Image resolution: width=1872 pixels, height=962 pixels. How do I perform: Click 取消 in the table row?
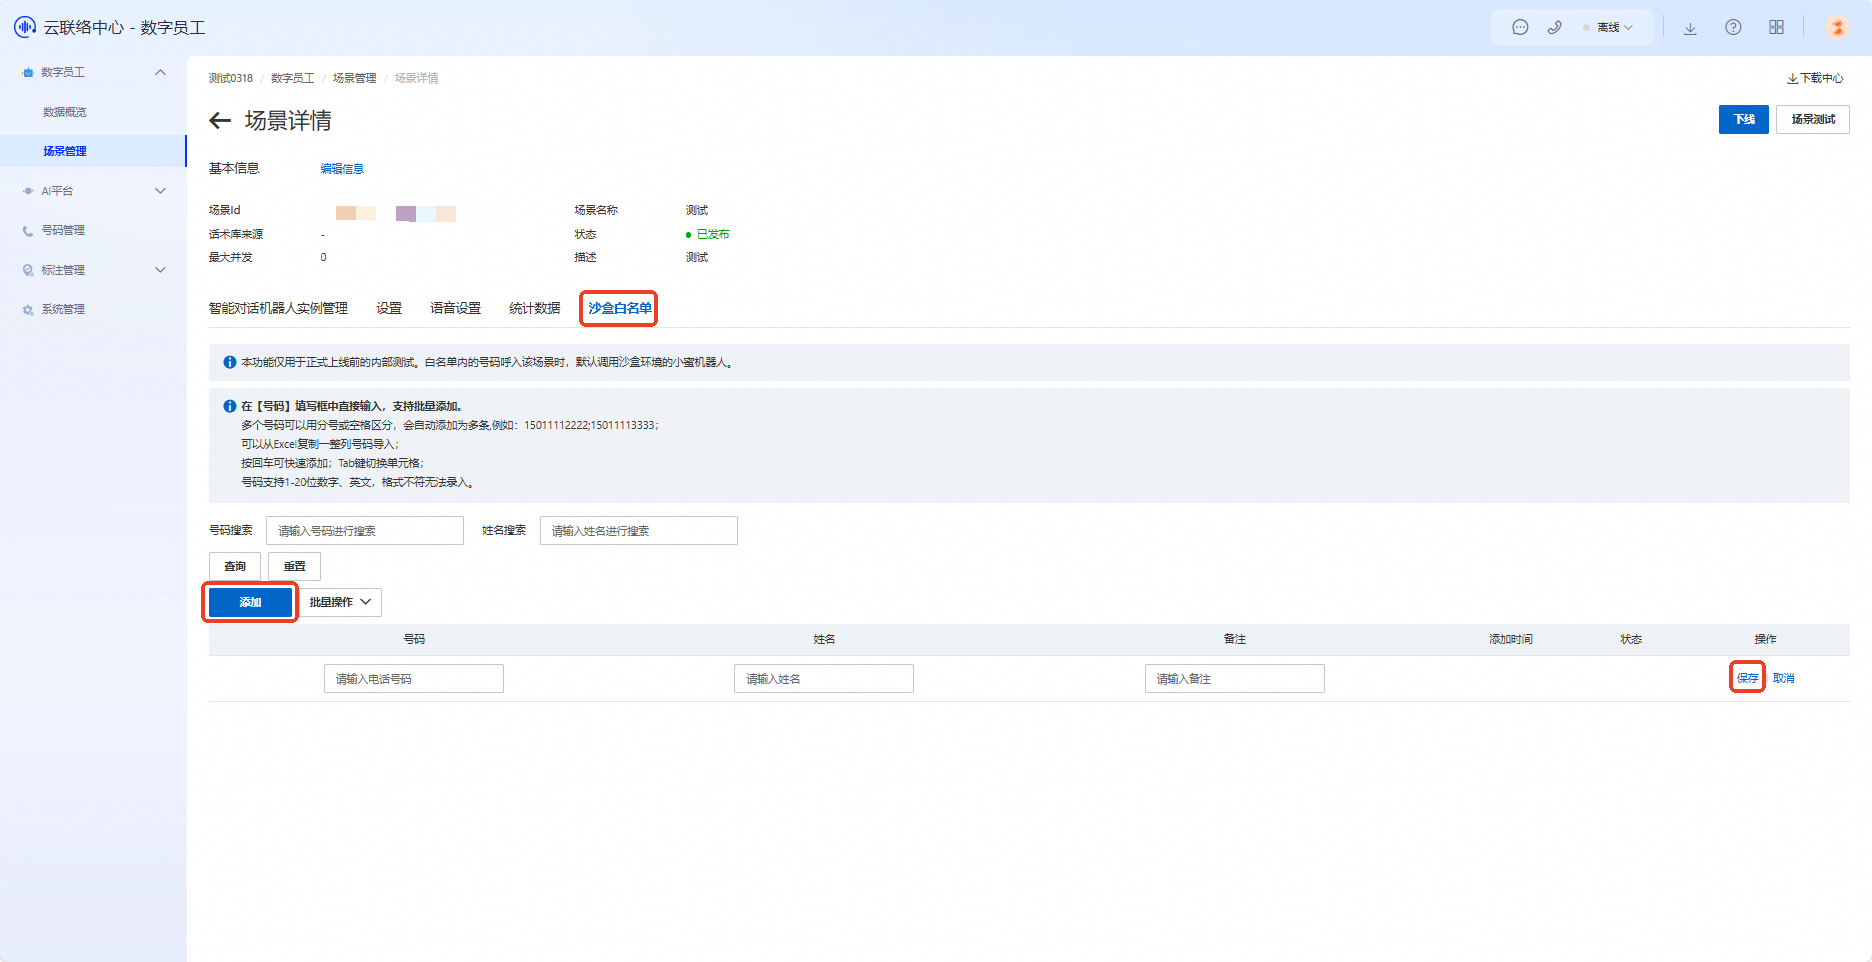click(1783, 678)
